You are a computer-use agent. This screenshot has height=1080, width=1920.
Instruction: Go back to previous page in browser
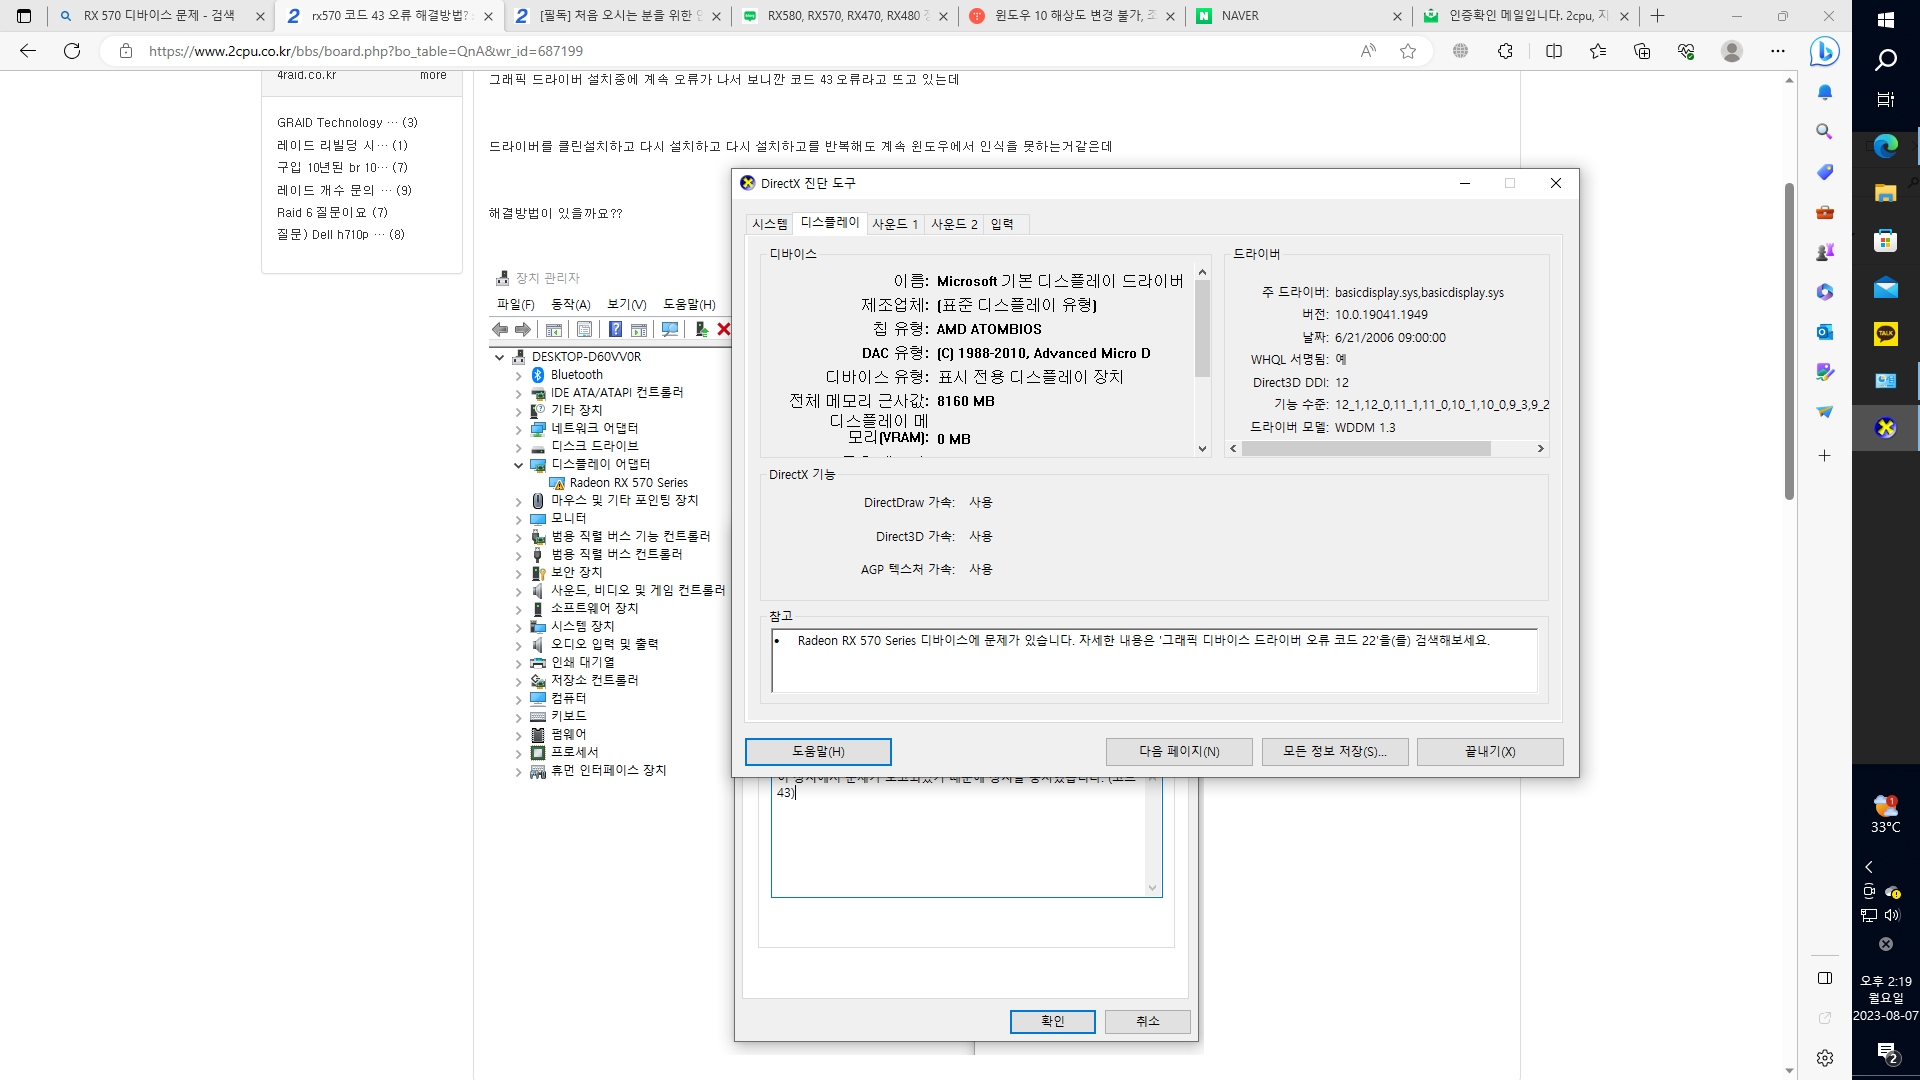28,51
